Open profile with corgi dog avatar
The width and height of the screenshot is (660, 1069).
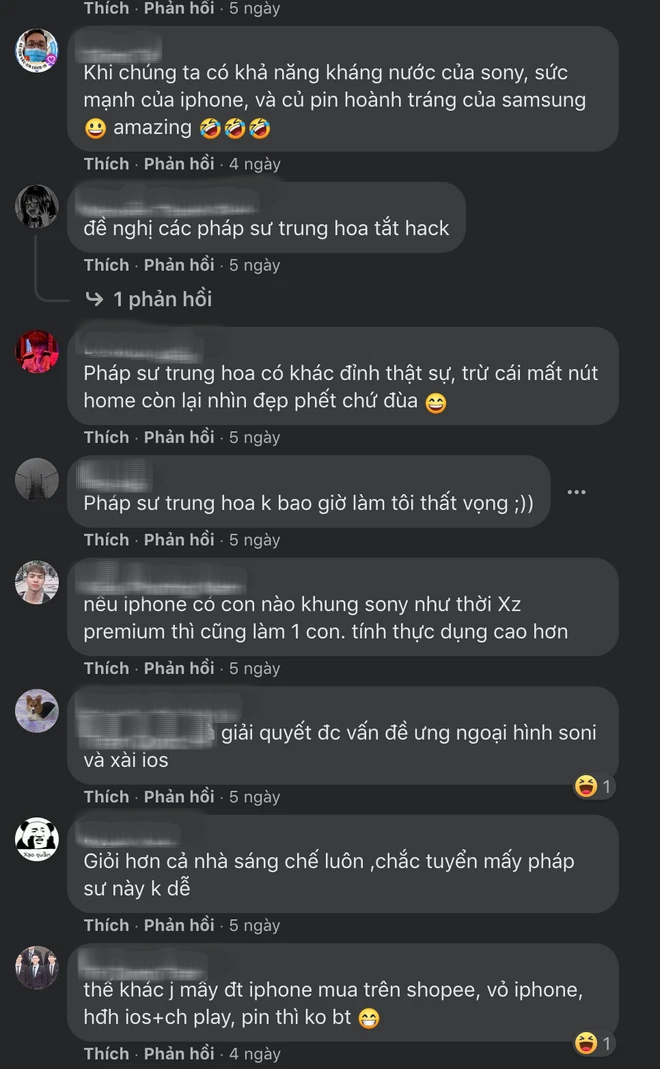coord(37,711)
